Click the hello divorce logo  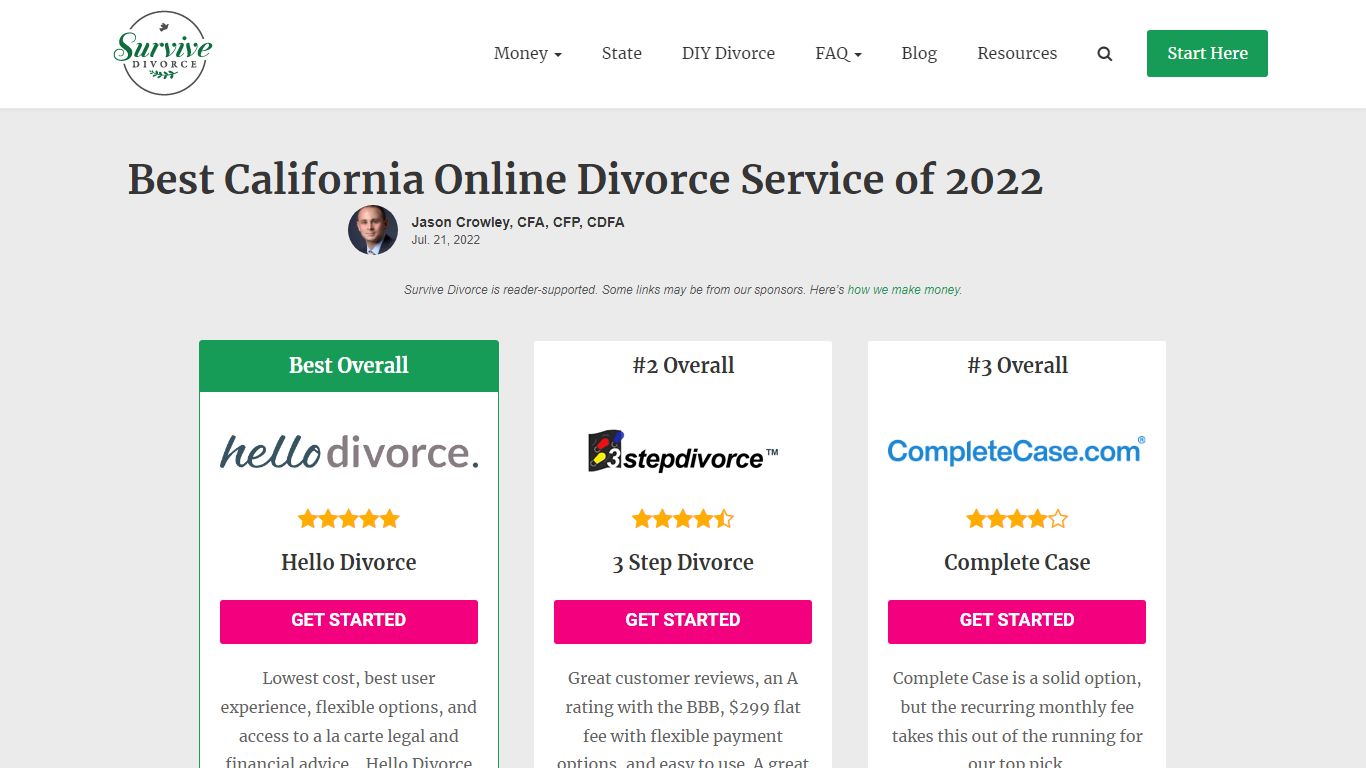click(x=349, y=451)
